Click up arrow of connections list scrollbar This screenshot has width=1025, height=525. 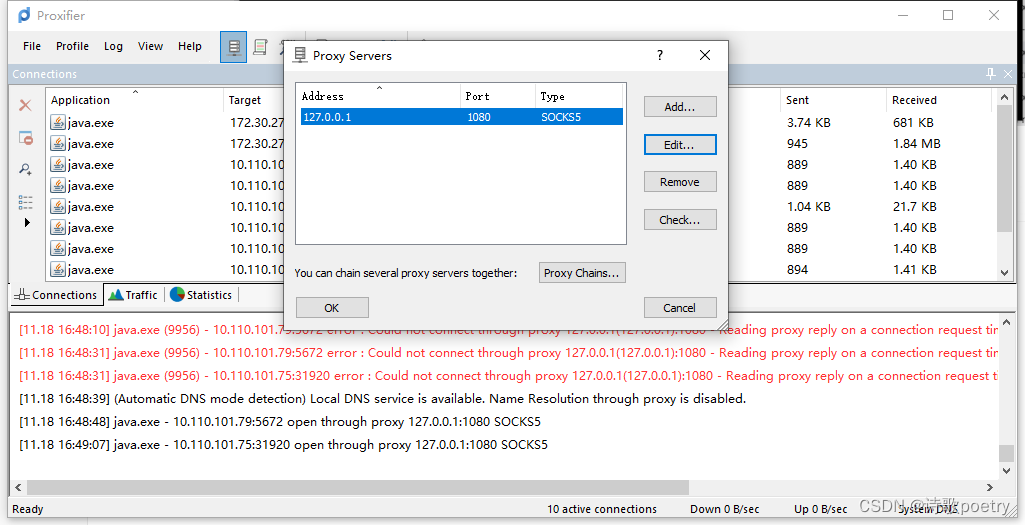point(1005,97)
